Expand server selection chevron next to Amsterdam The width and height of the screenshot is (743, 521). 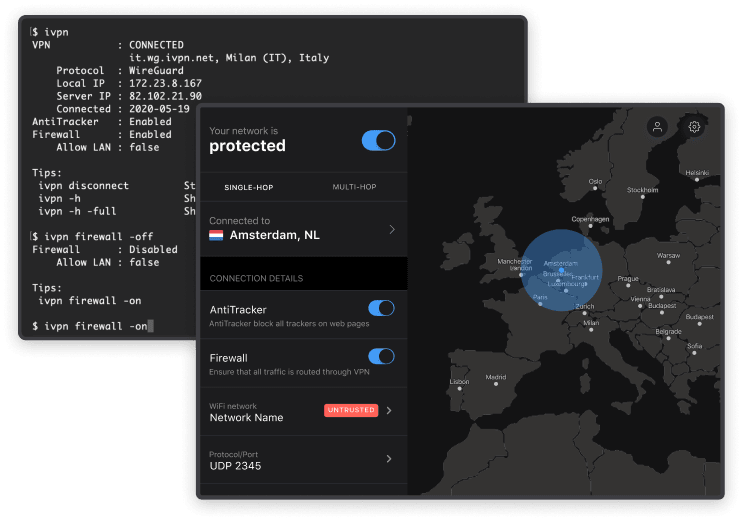coord(392,229)
